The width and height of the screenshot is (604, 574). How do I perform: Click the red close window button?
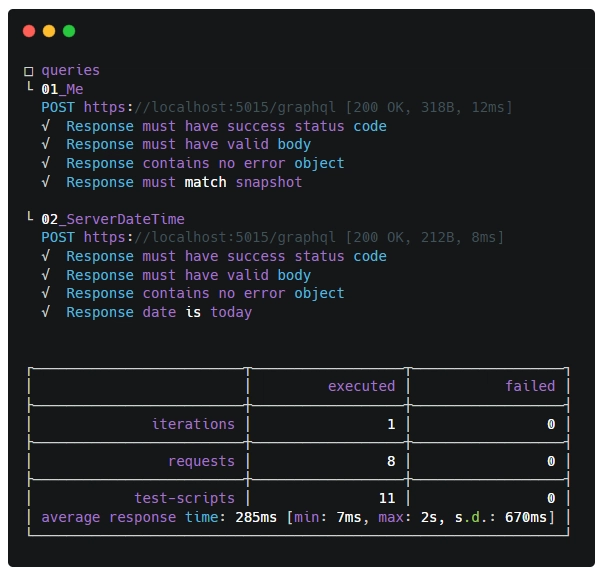pyautogui.click(x=29, y=31)
